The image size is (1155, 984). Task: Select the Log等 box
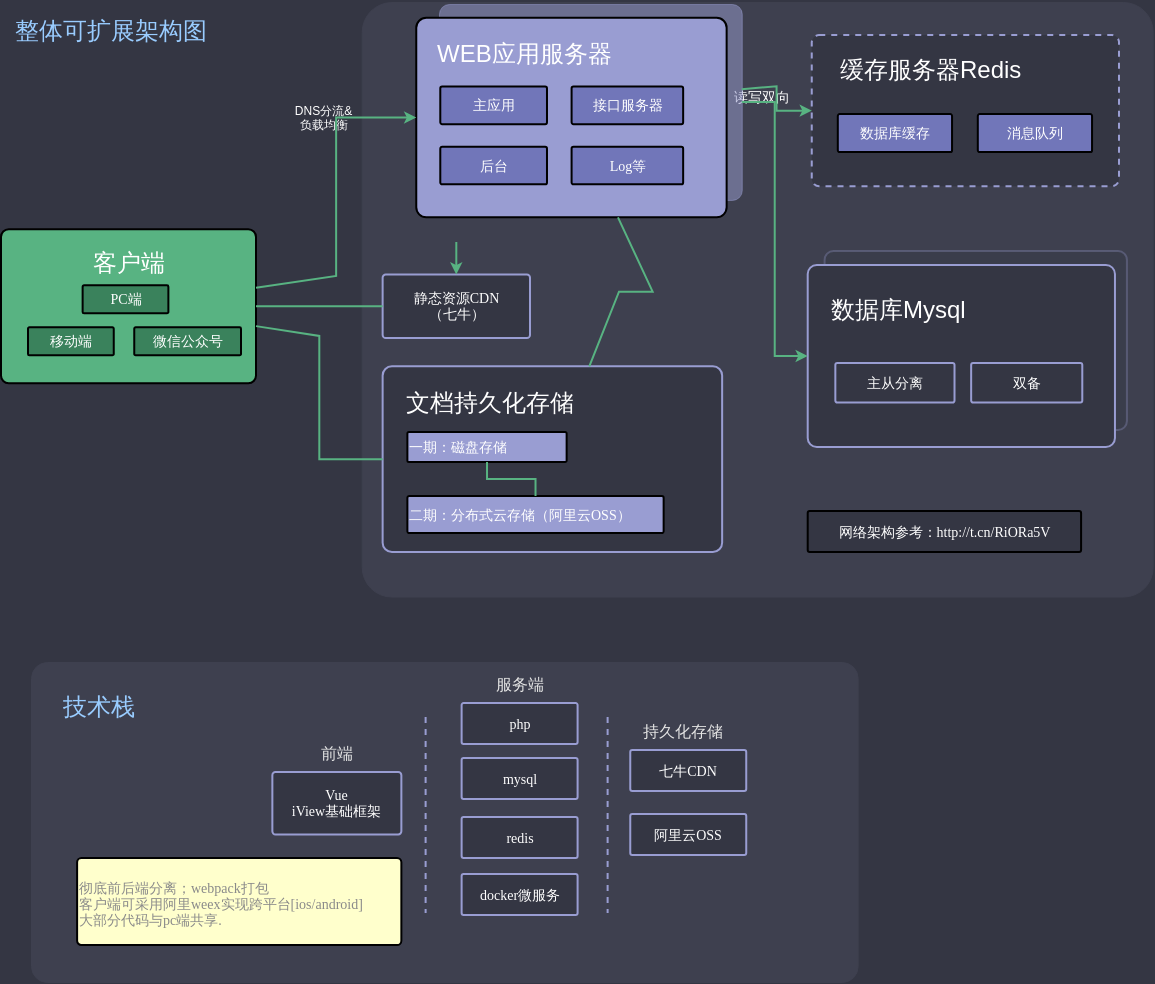pos(627,166)
